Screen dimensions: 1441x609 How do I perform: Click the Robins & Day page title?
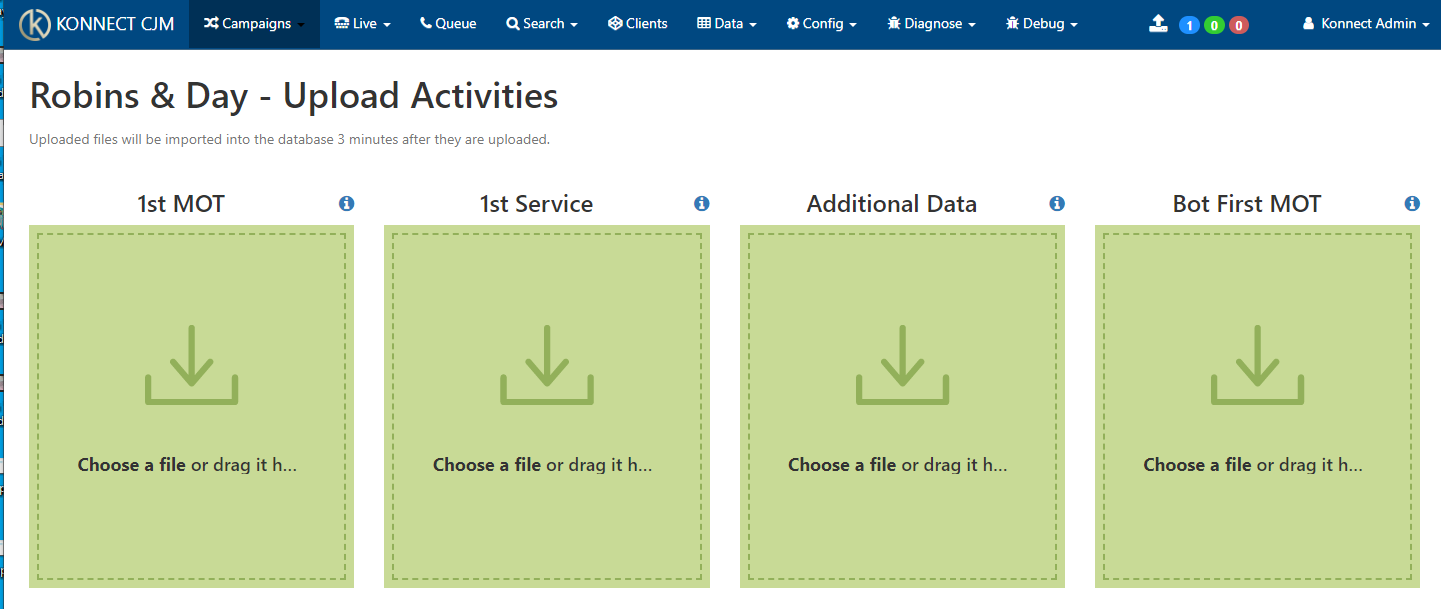click(x=294, y=96)
